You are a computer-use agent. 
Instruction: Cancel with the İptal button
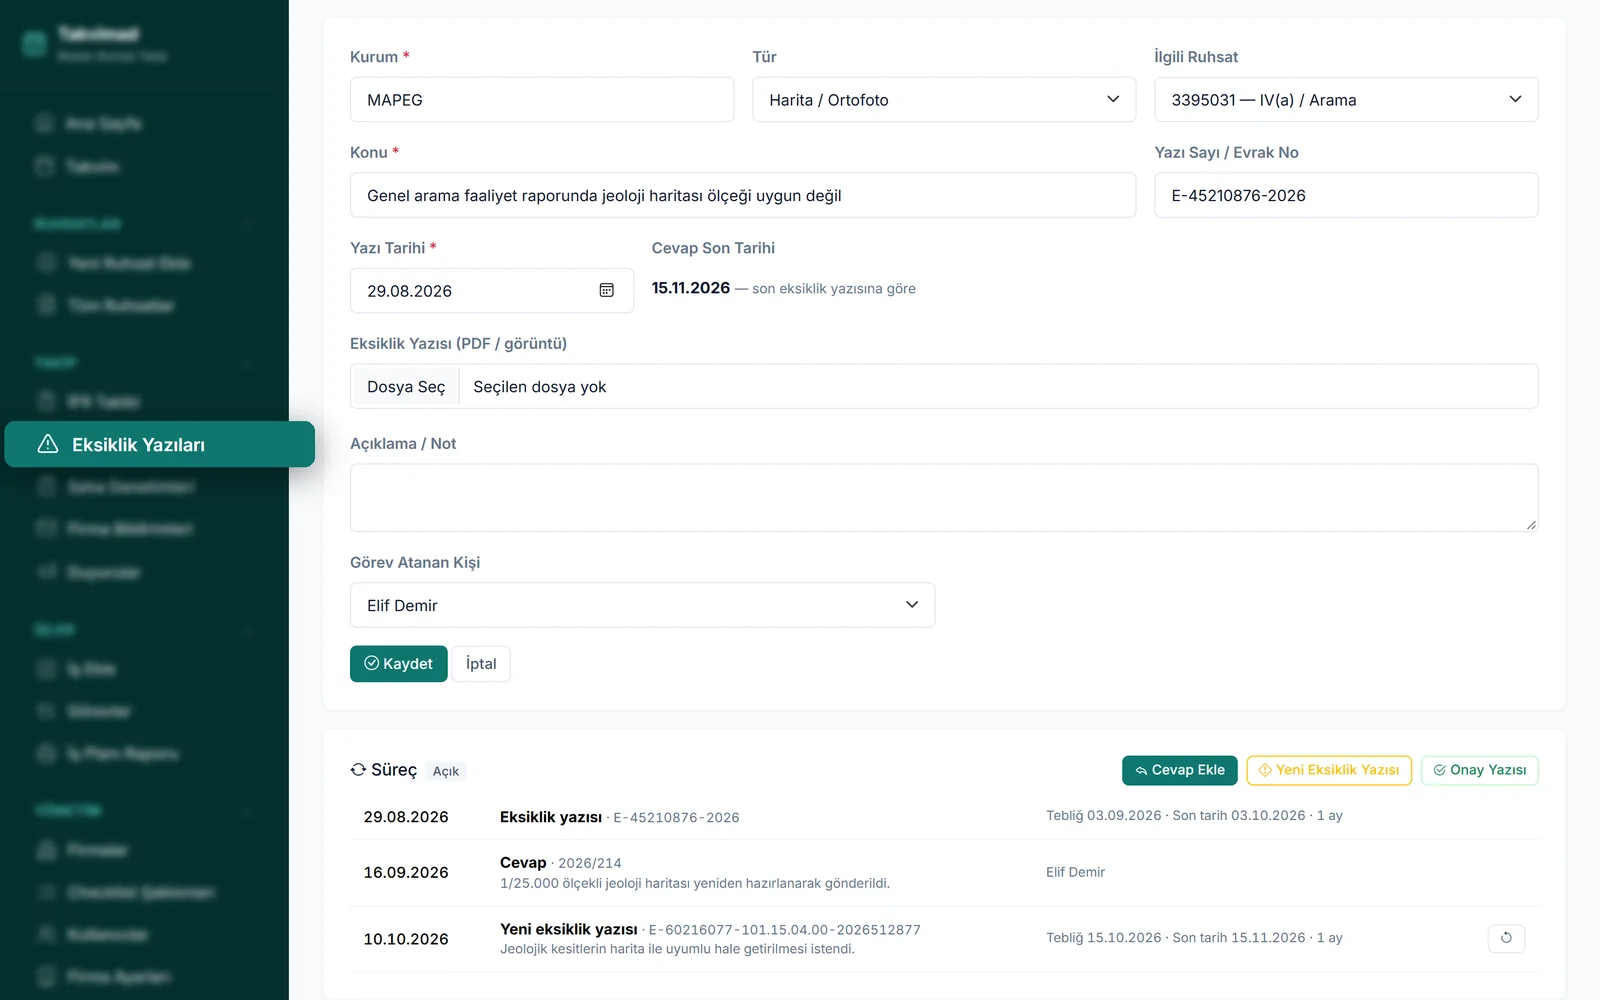[481, 664]
